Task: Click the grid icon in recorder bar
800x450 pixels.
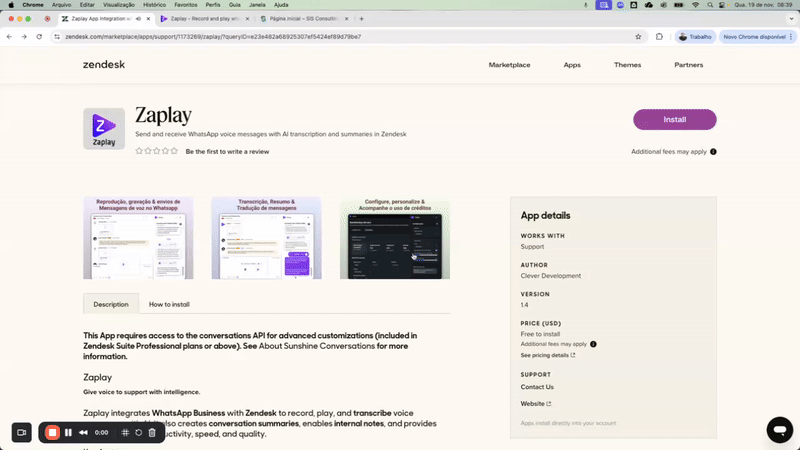Action: [x=125, y=432]
